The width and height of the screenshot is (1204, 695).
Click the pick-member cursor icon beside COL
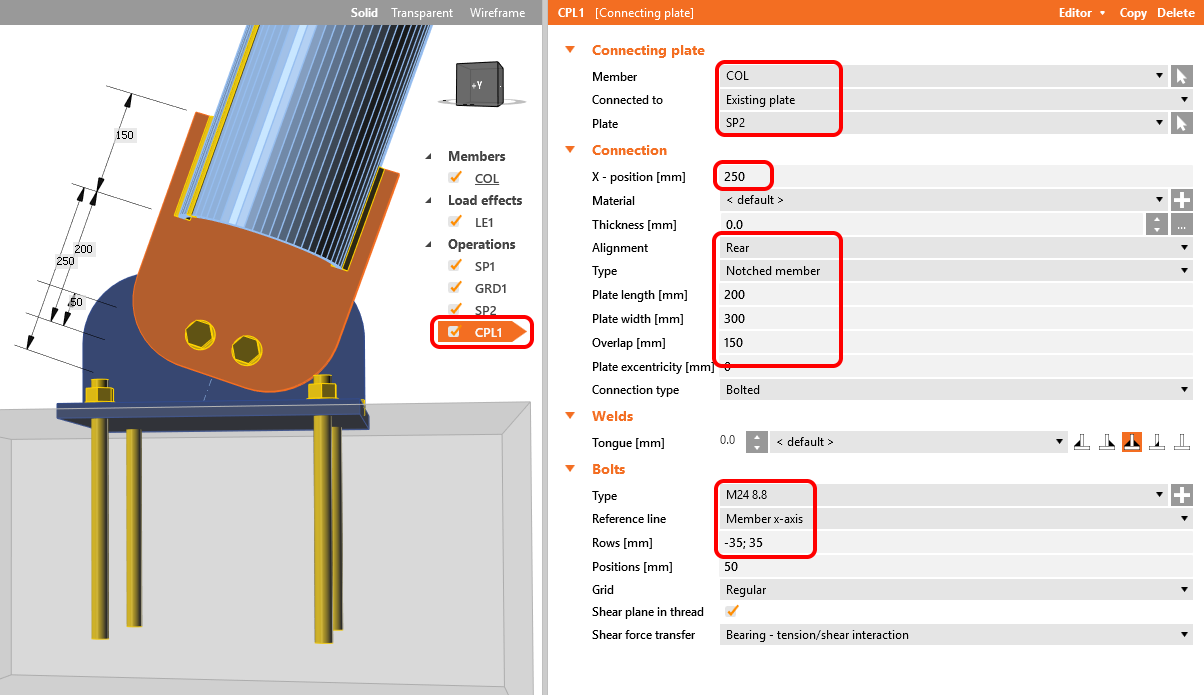[x=1182, y=76]
